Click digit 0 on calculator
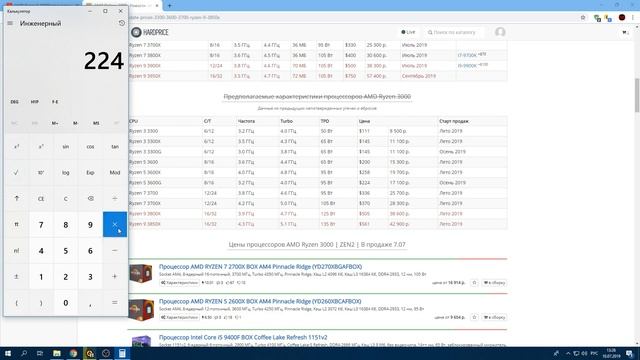Image resolution: width=640 pixels, height=360 pixels. (66, 303)
